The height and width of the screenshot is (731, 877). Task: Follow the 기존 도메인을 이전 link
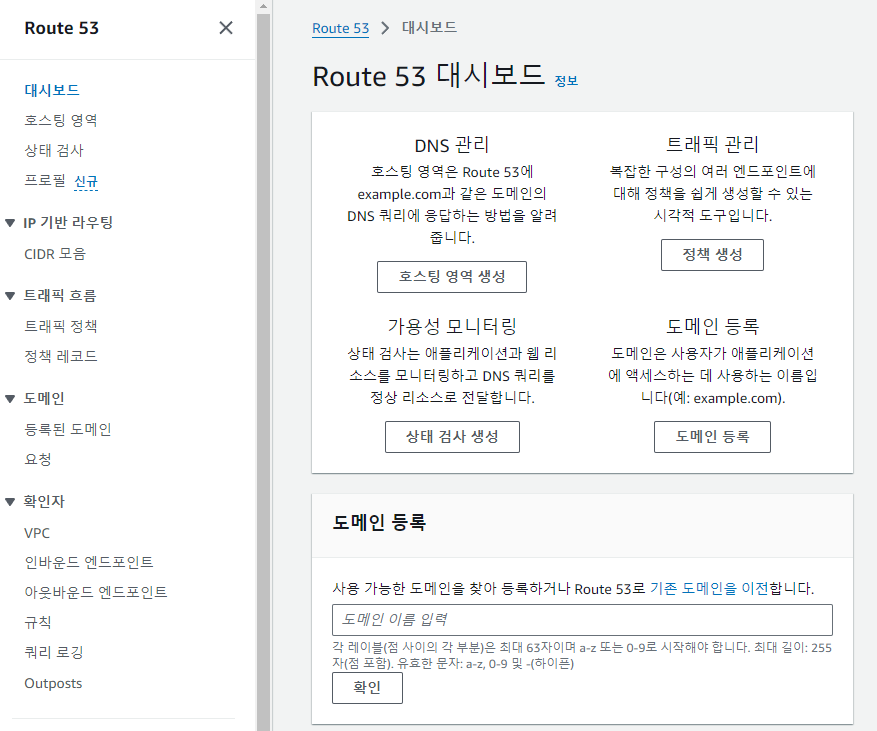point(709,588)
